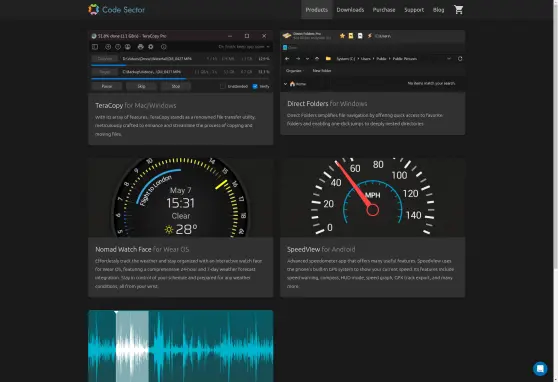Open recent locations dropdown arrow in file dialog

point(307,59)
